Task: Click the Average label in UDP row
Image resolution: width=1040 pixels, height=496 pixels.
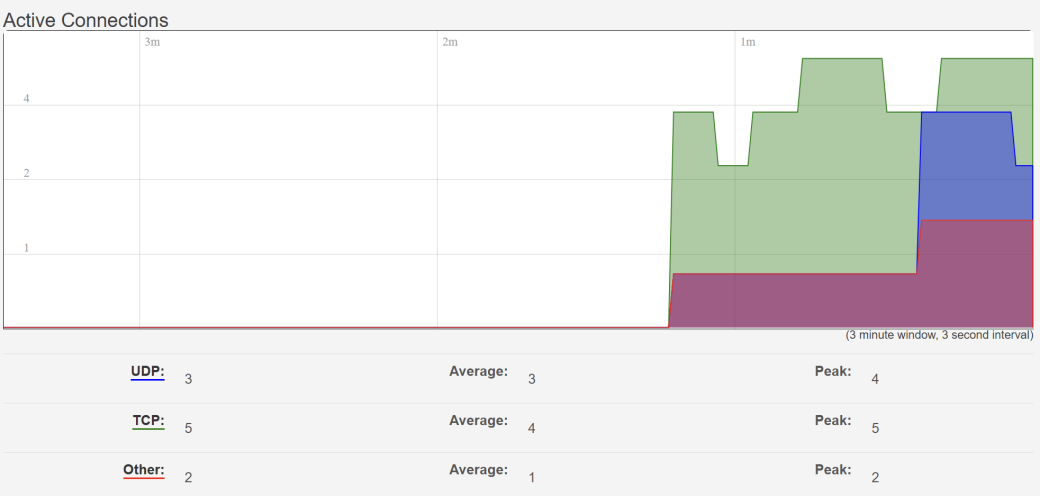Action: pos(478,371)
